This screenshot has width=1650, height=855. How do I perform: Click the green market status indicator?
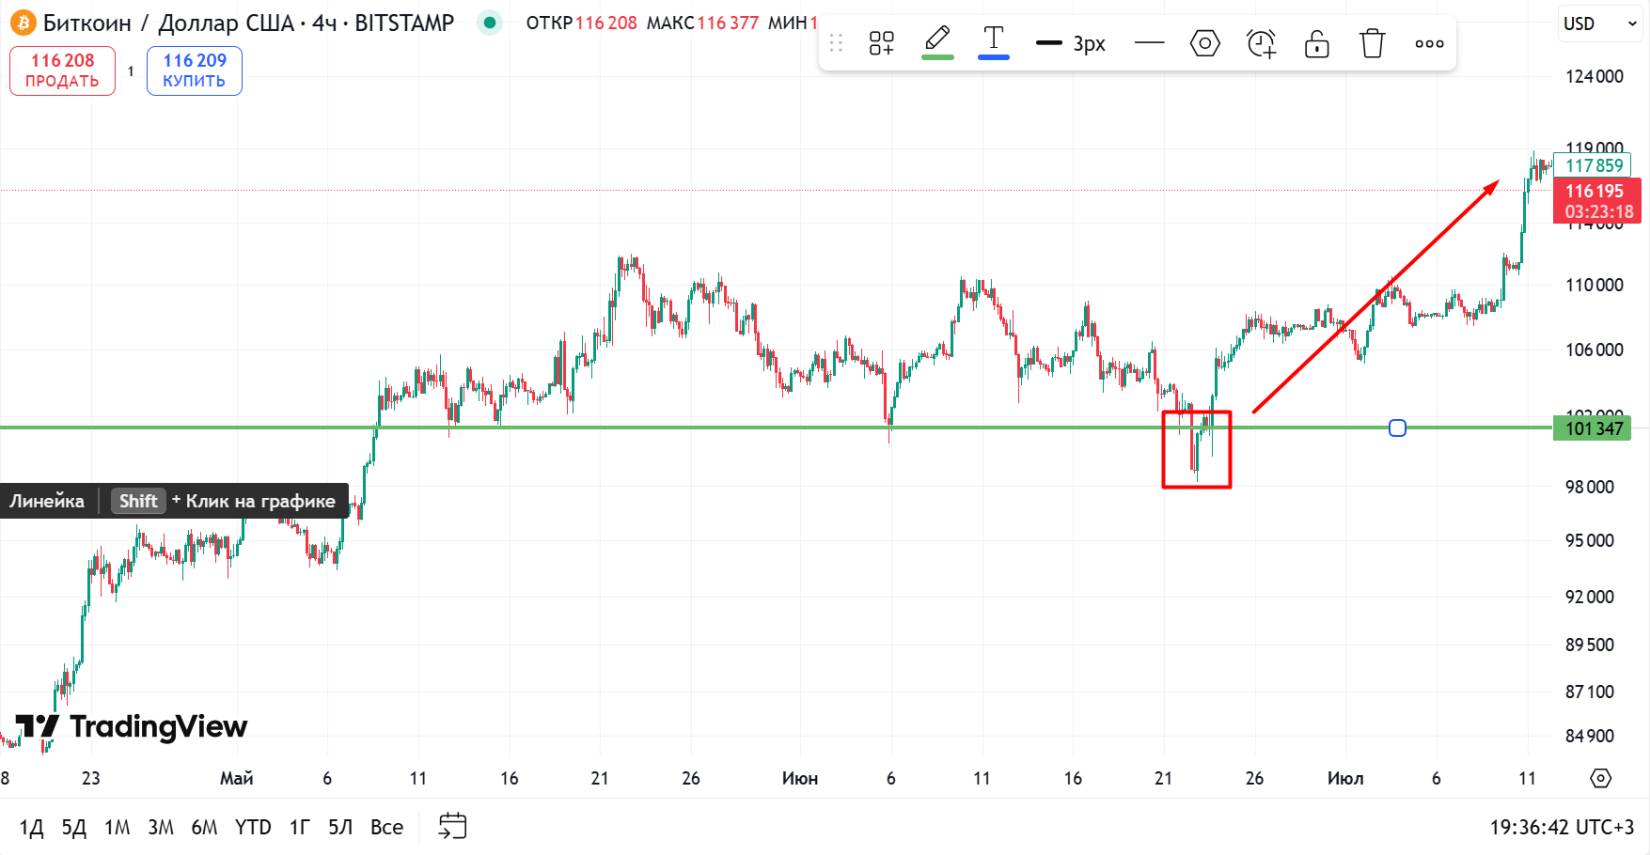click(x=489, y=22)
